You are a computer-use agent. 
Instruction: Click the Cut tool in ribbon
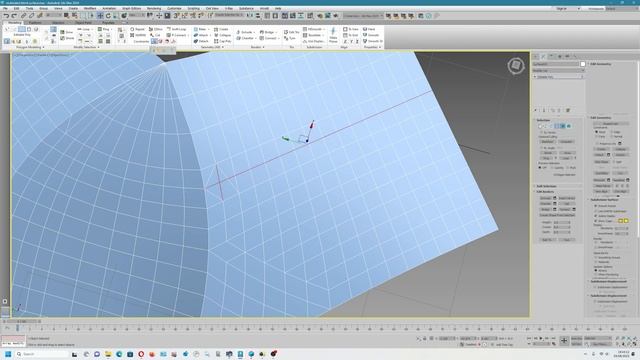pyautogui.click(x=155, y=35)
